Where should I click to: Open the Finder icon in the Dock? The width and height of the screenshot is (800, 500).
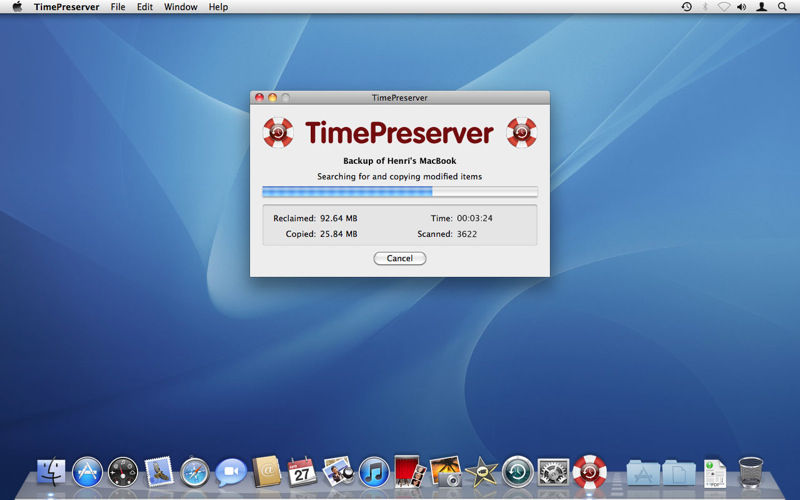51,471
